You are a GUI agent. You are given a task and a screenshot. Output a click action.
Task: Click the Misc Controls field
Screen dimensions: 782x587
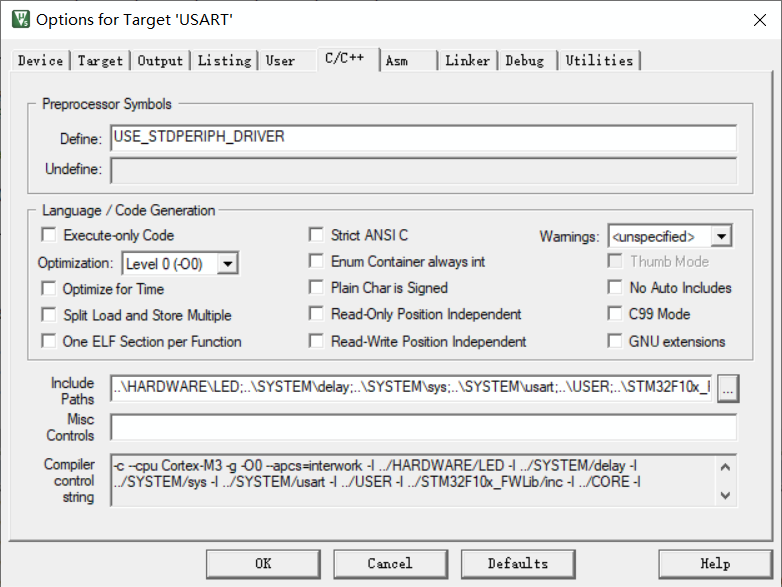423,427
